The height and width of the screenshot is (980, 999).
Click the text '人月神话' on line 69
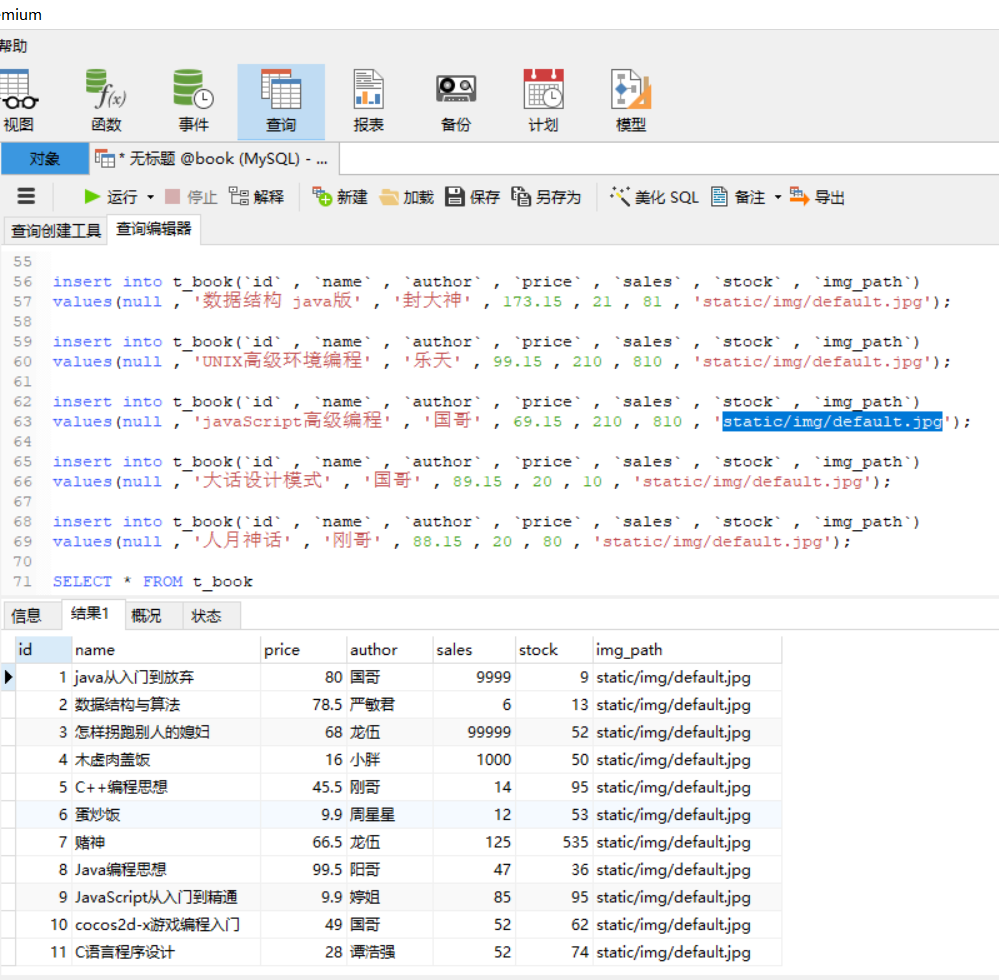click(242, 540)
